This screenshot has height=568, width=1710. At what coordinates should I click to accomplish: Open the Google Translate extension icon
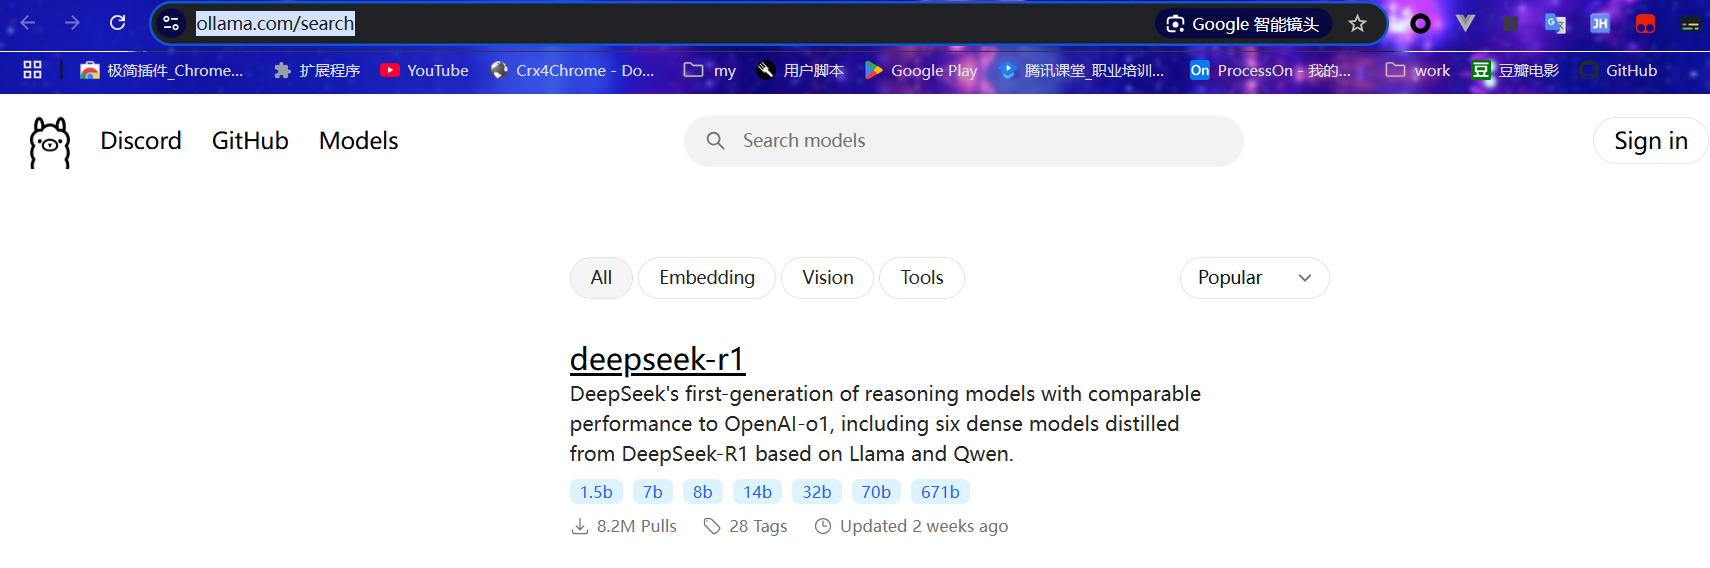pos(1555,23)
